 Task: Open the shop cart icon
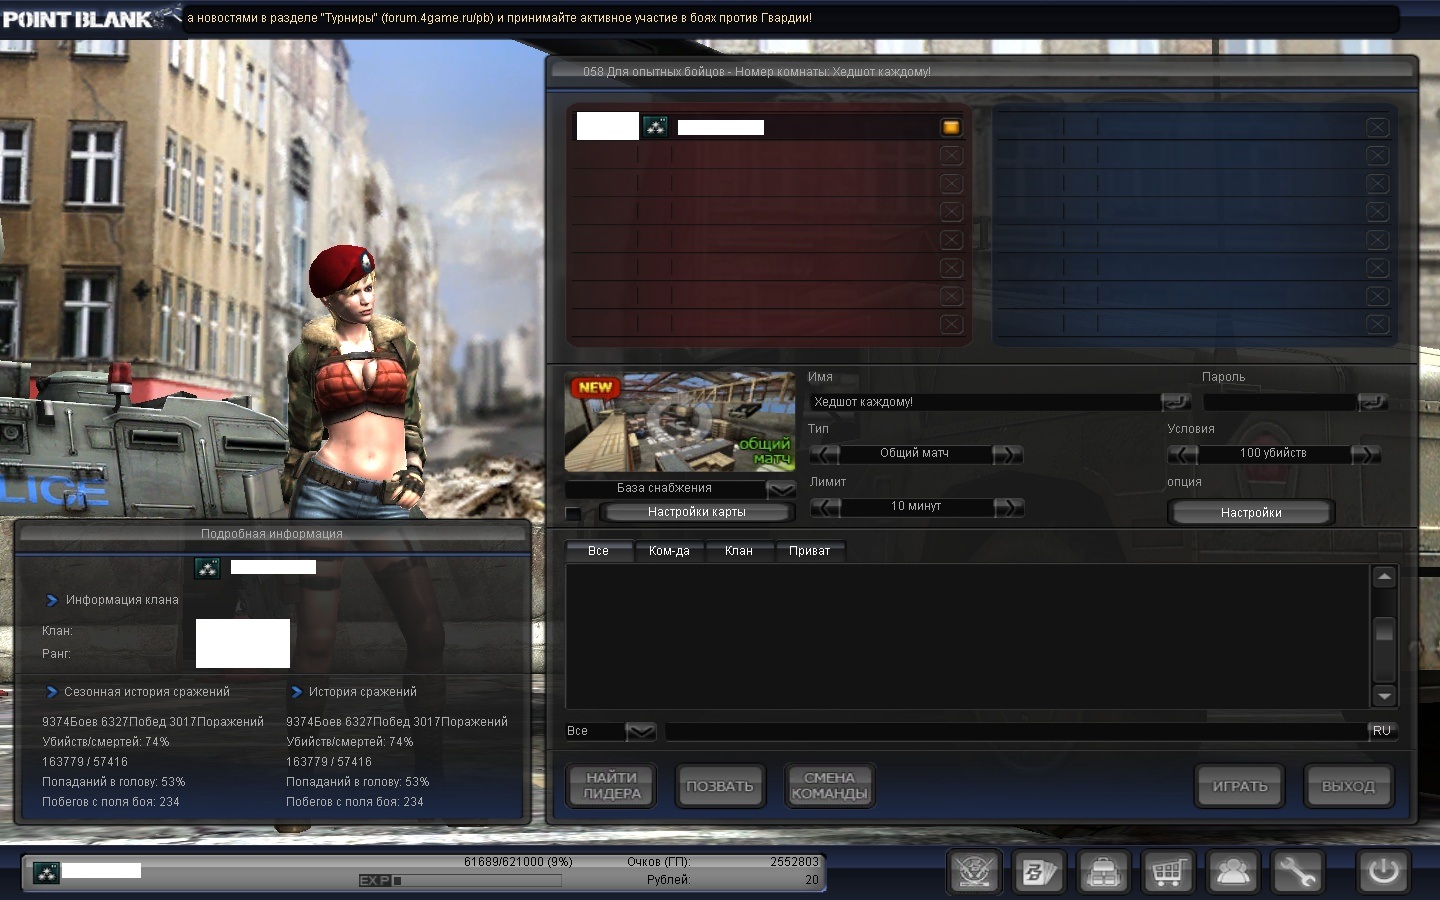[1168, 872]
